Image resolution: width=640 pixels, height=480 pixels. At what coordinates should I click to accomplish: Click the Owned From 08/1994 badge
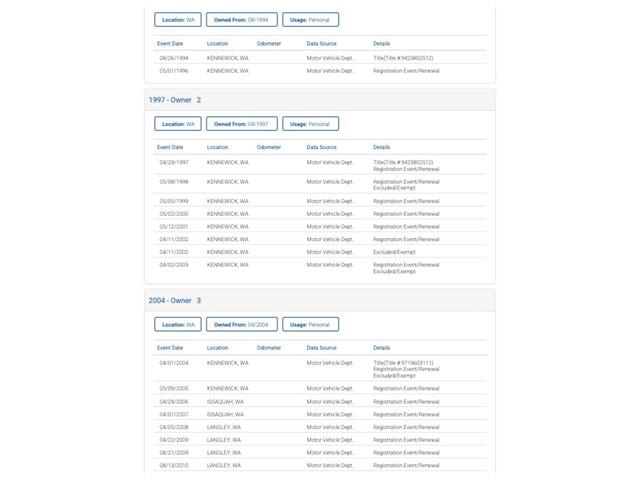coord(242,20)
